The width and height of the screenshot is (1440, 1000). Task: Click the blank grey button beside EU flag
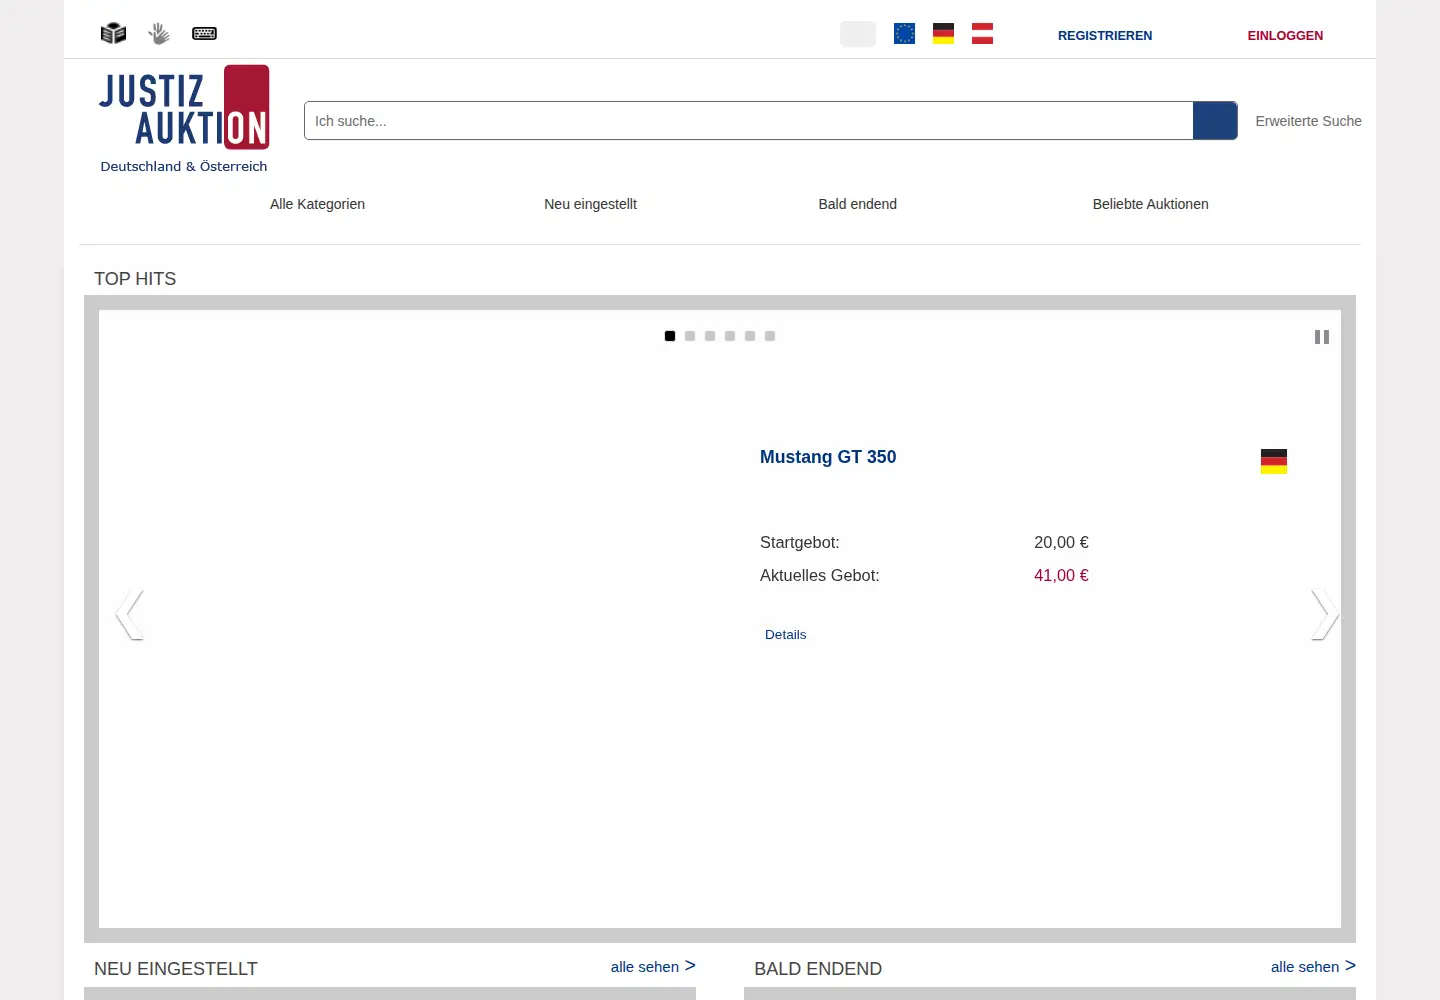857,34
